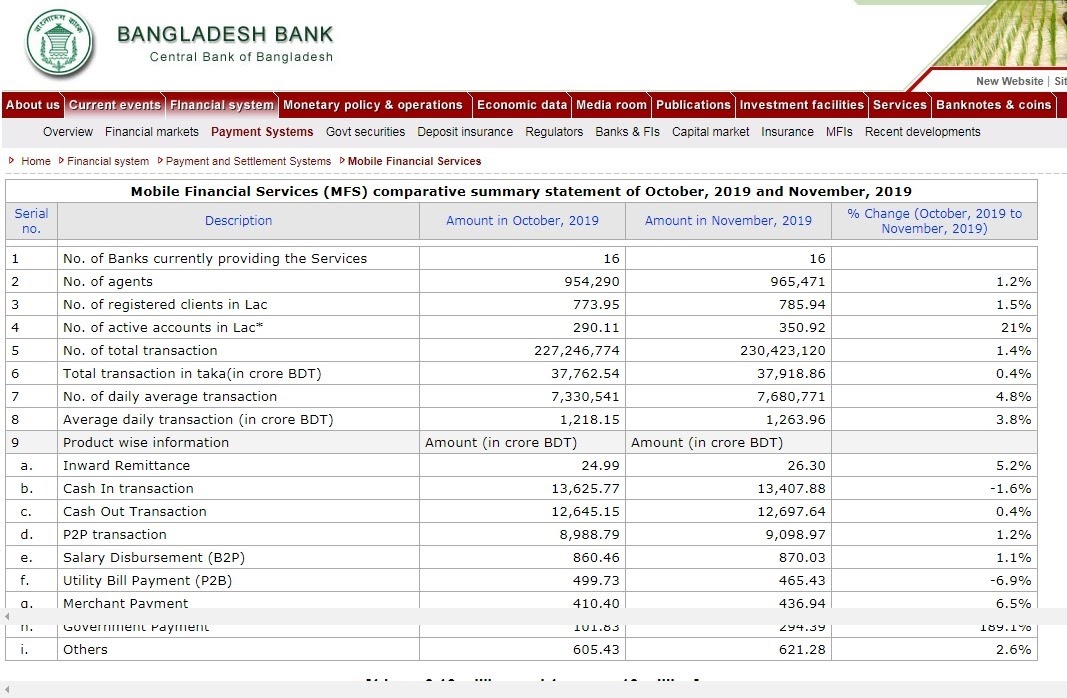The height and width of the screenshot is (698, 1067).
Task: Click the horizontal scrollbar below the table
Action: pyautogui.click(x=500, y=616)
